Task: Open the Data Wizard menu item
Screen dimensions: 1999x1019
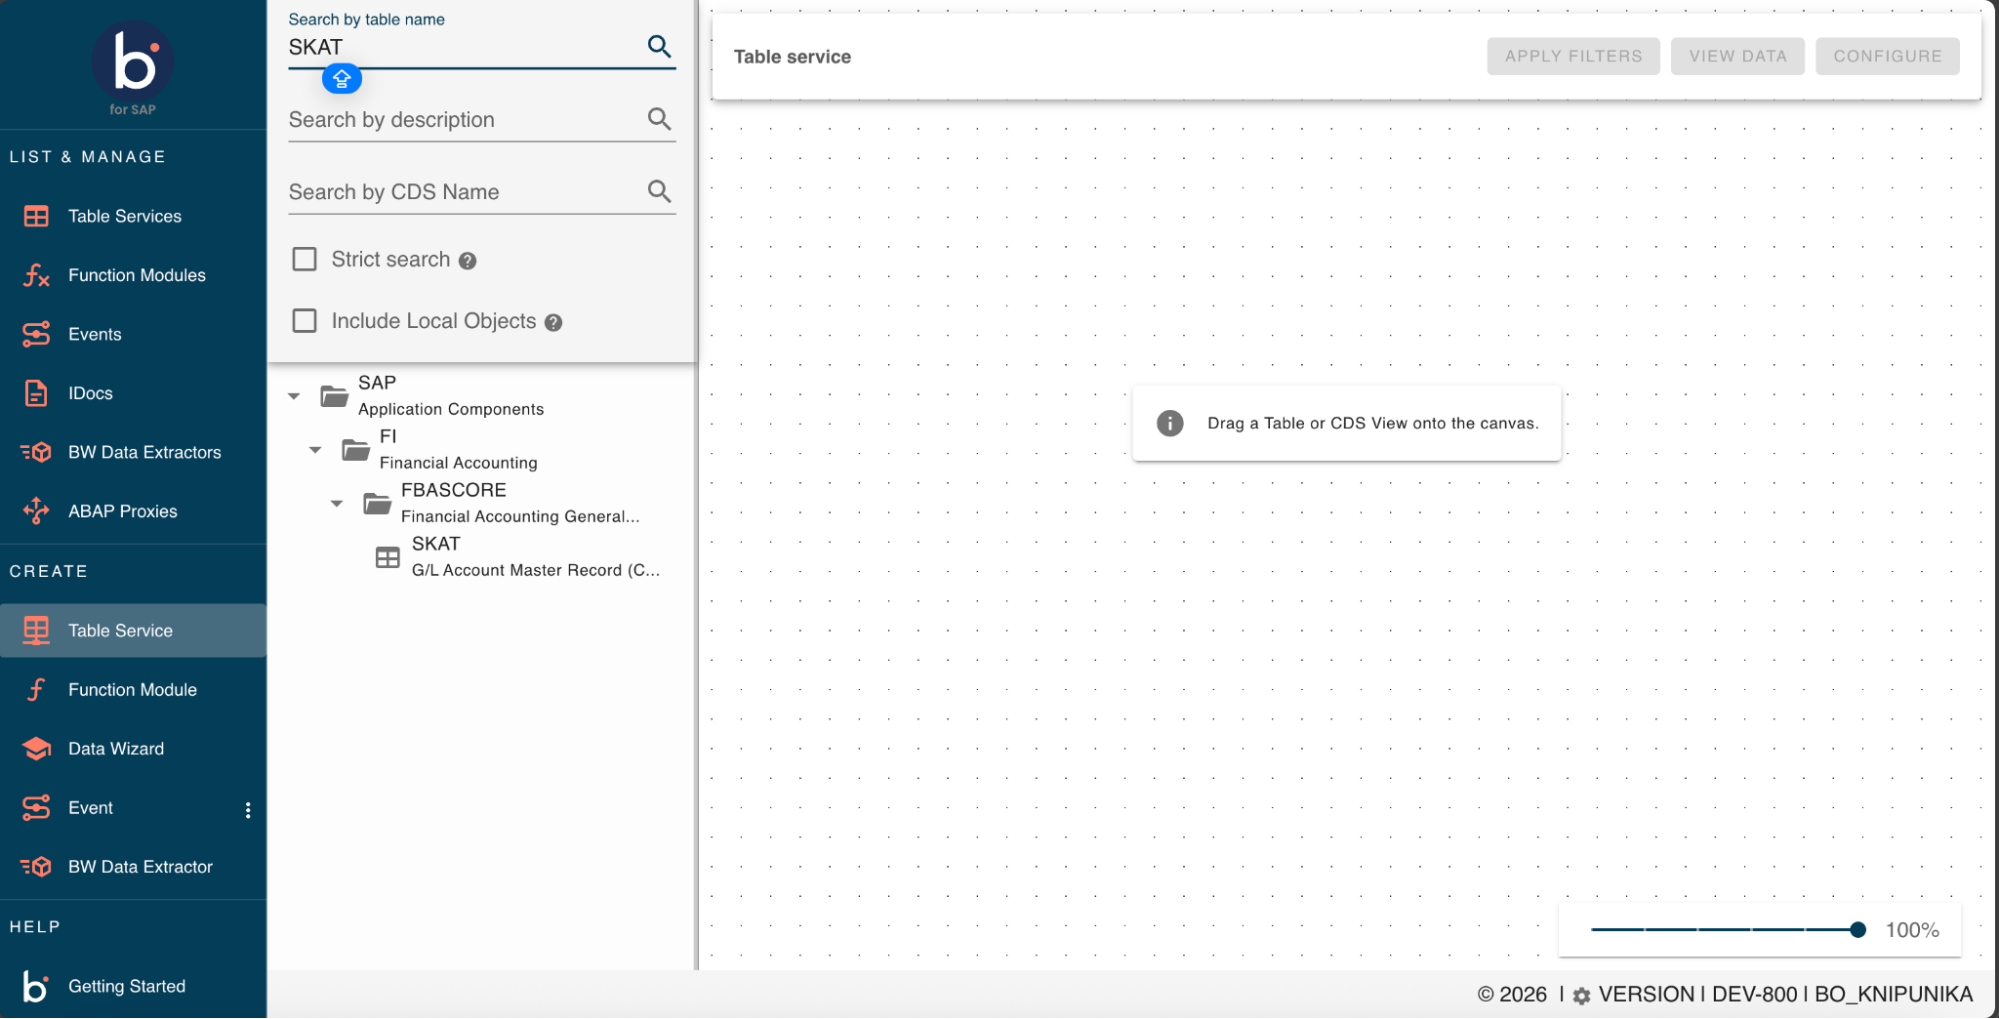Action: (116, 749)
